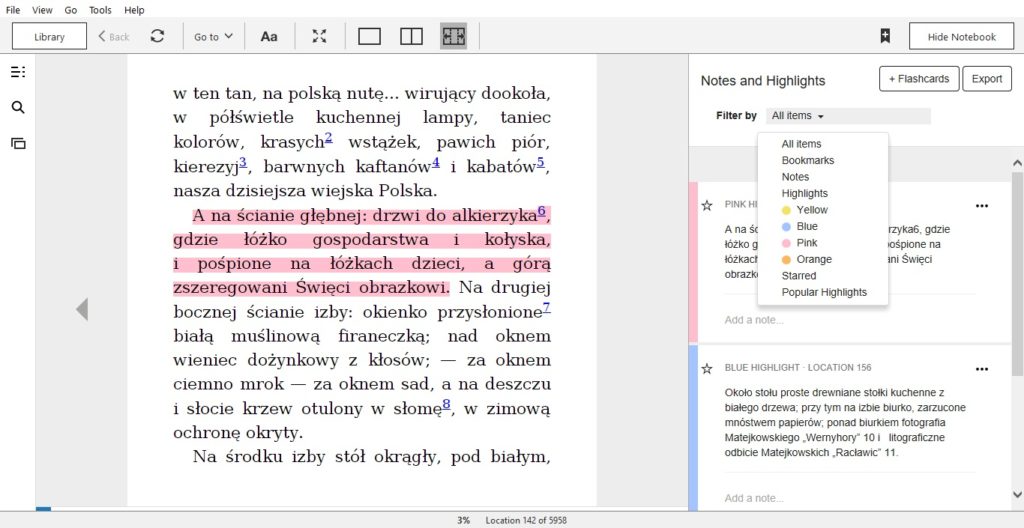Select auto-fit column layout icon
Image resolution: width=1024 pixels, height=528 pixels.
pos(453,36)
